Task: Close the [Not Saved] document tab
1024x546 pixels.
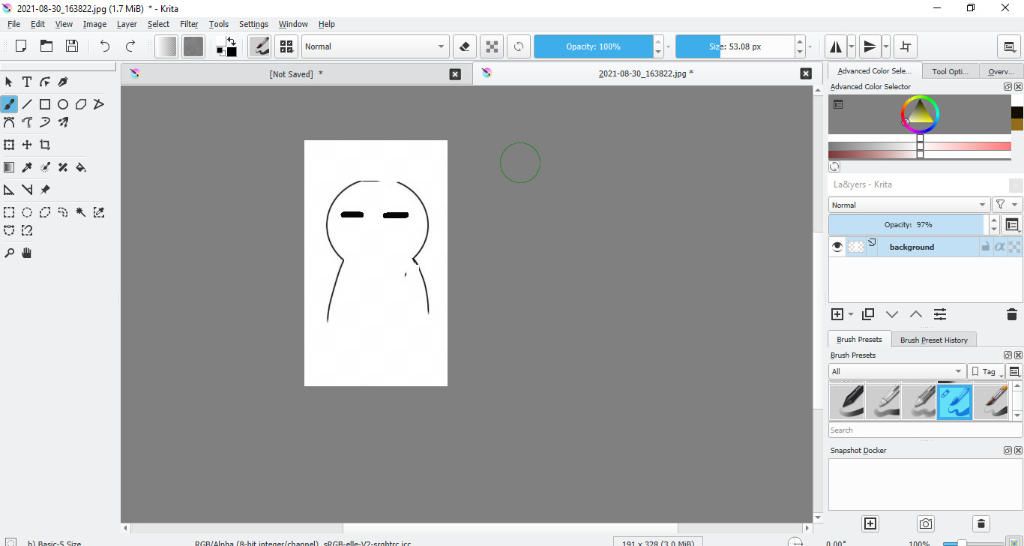Action: (455, 74)
